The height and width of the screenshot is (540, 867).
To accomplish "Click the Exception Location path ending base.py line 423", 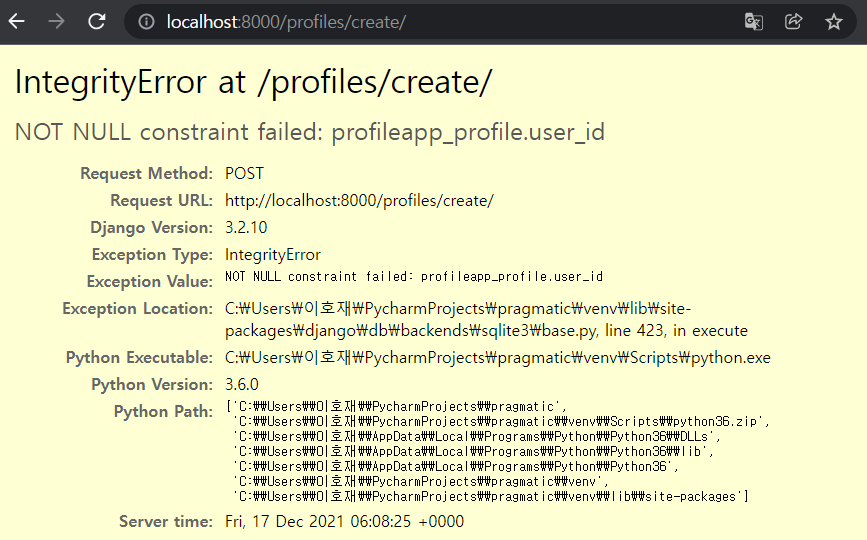I will 487,319.
